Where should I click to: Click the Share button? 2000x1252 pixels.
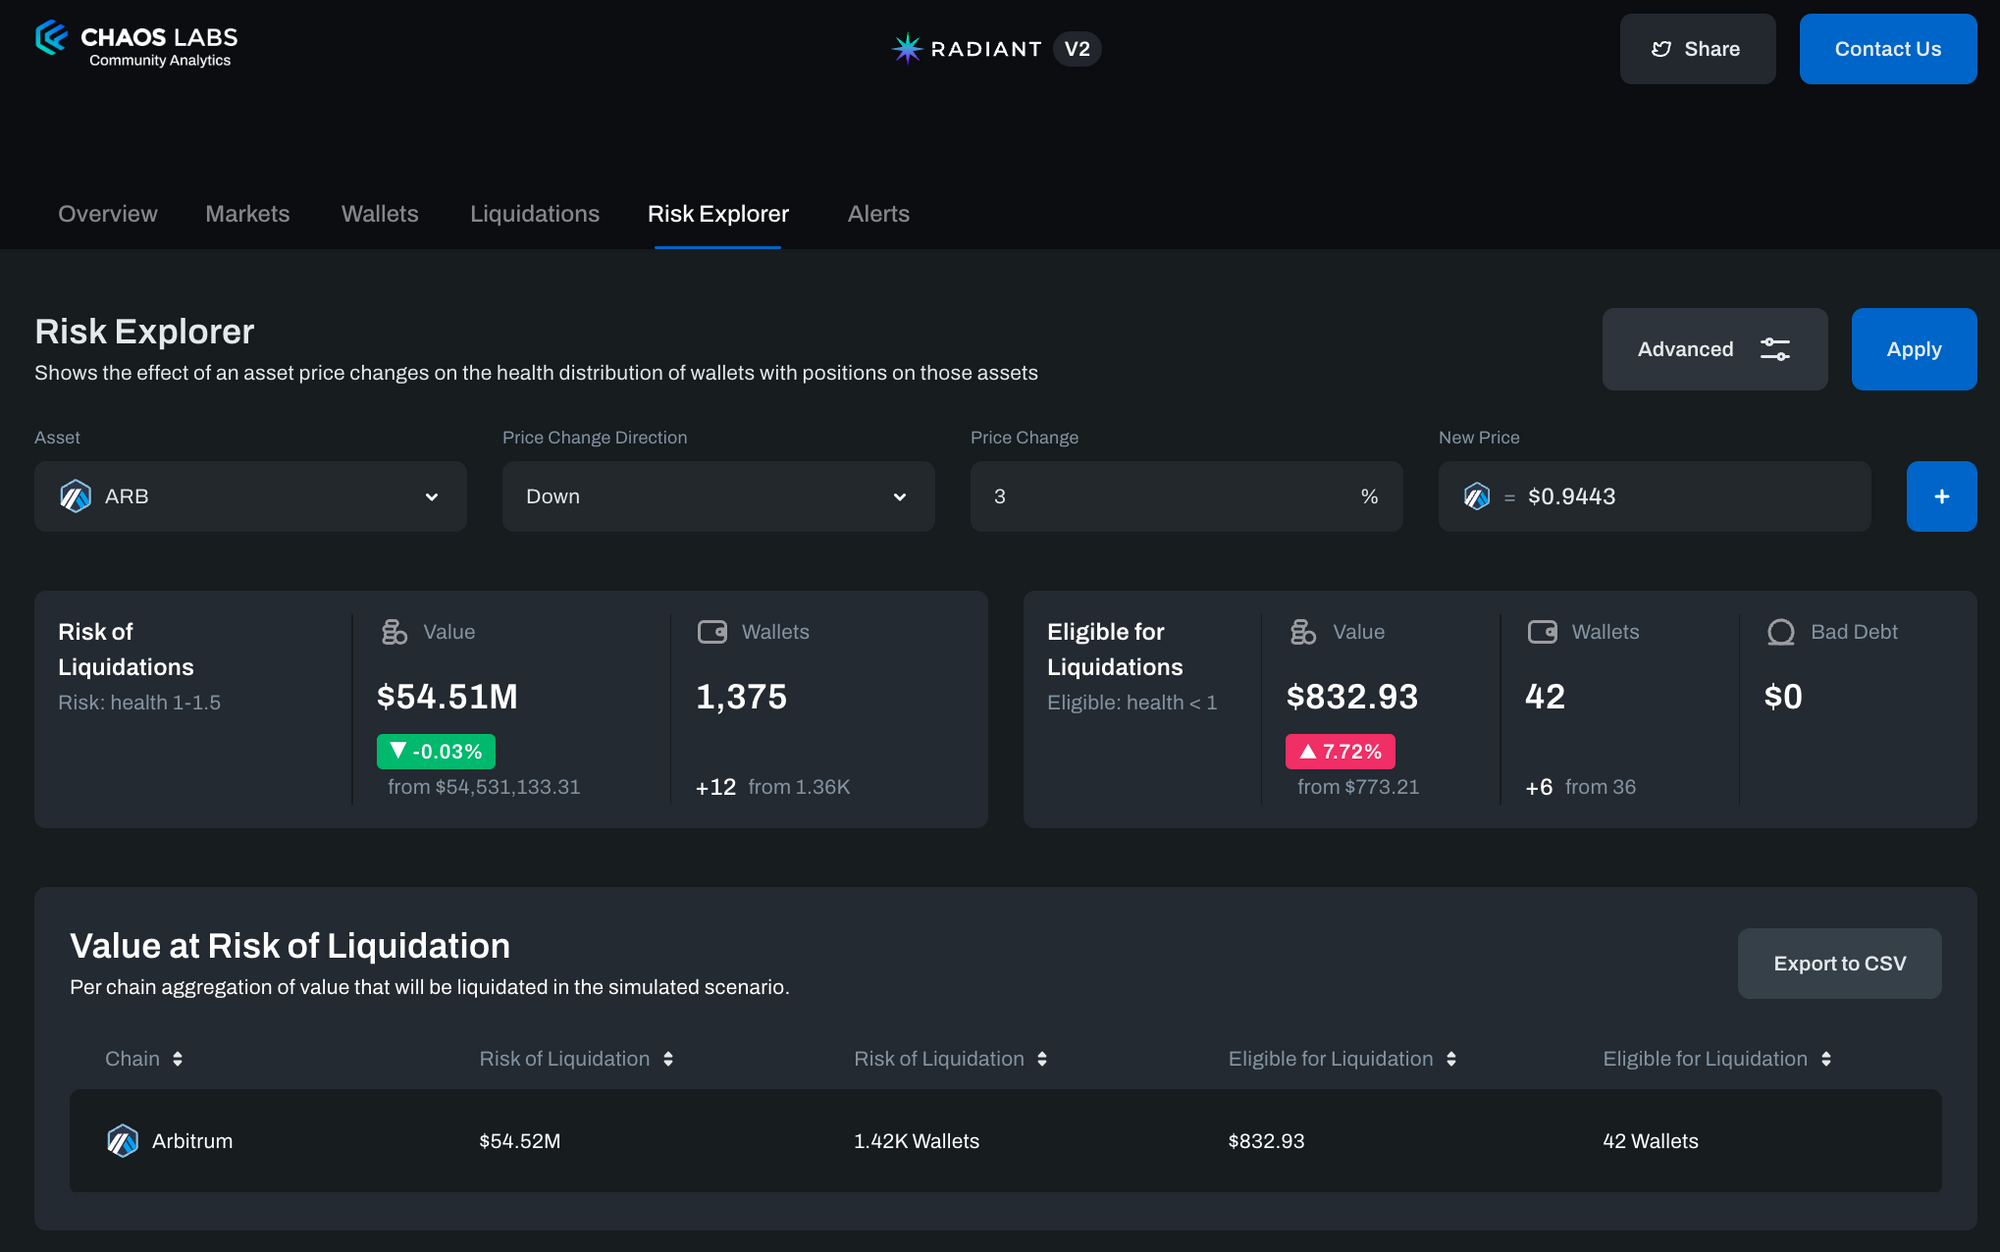coord(1697,49)
